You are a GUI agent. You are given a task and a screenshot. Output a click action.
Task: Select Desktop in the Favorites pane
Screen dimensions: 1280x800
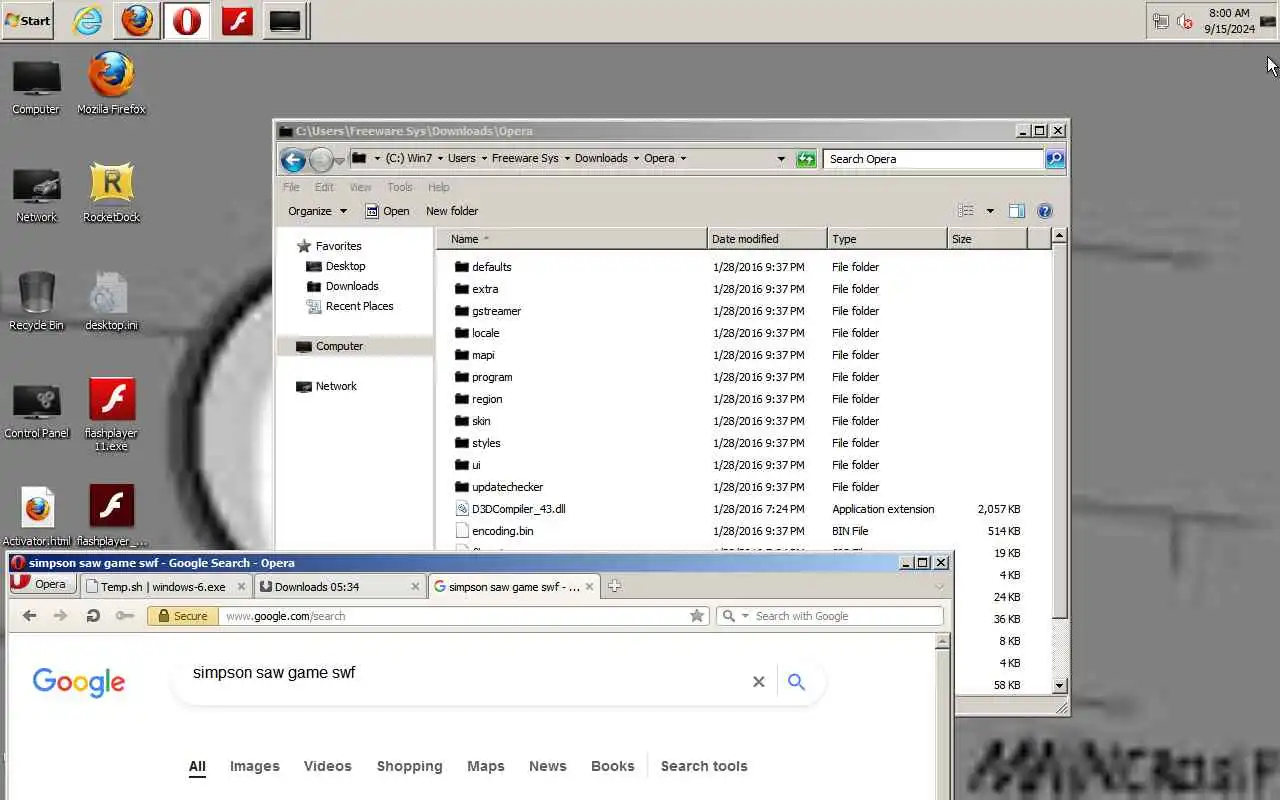click(x=335, y=266)
